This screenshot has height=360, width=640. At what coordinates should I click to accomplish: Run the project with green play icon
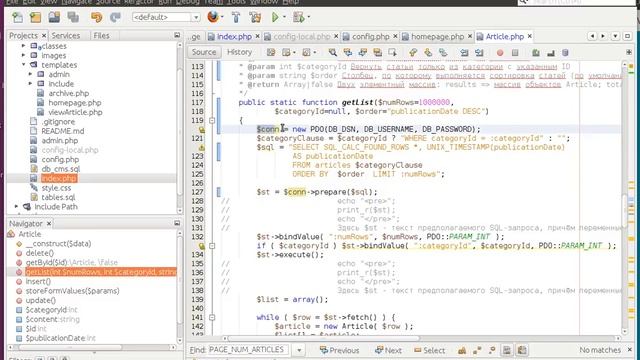[275, 17]
